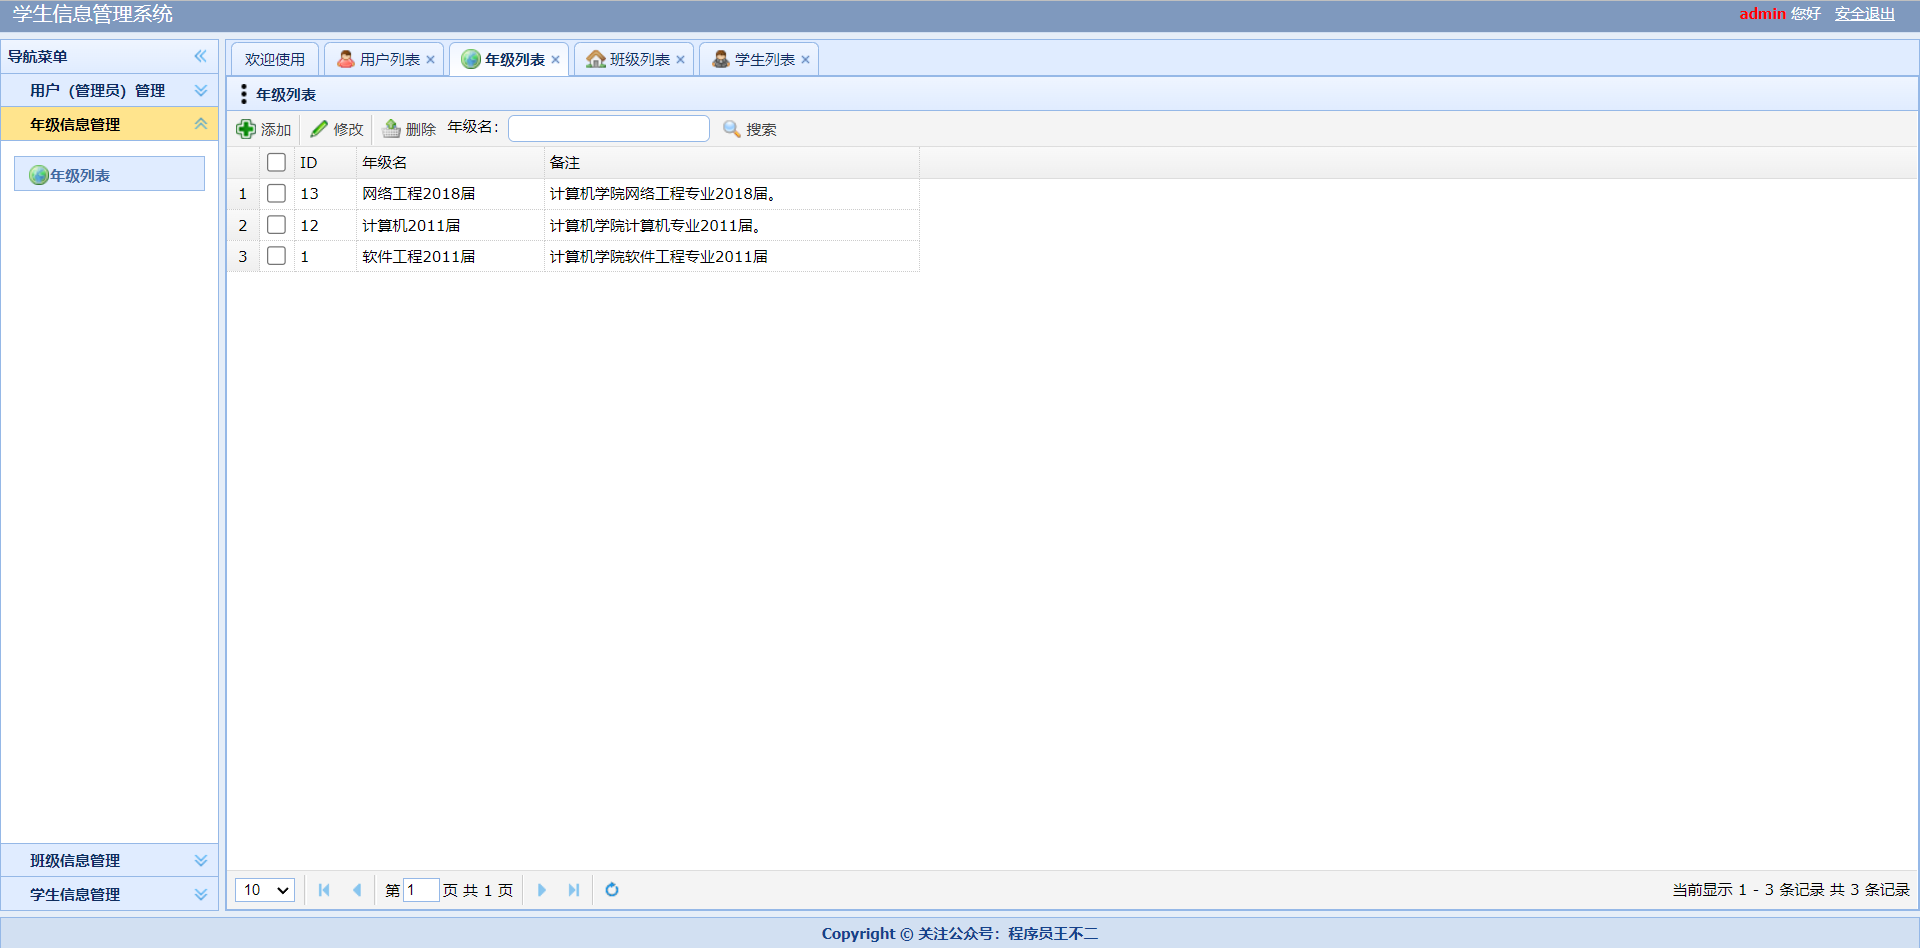1920x948 pixels.
Task: Click the three-dot icon beside panel title
Action: [x=244, y=94]
